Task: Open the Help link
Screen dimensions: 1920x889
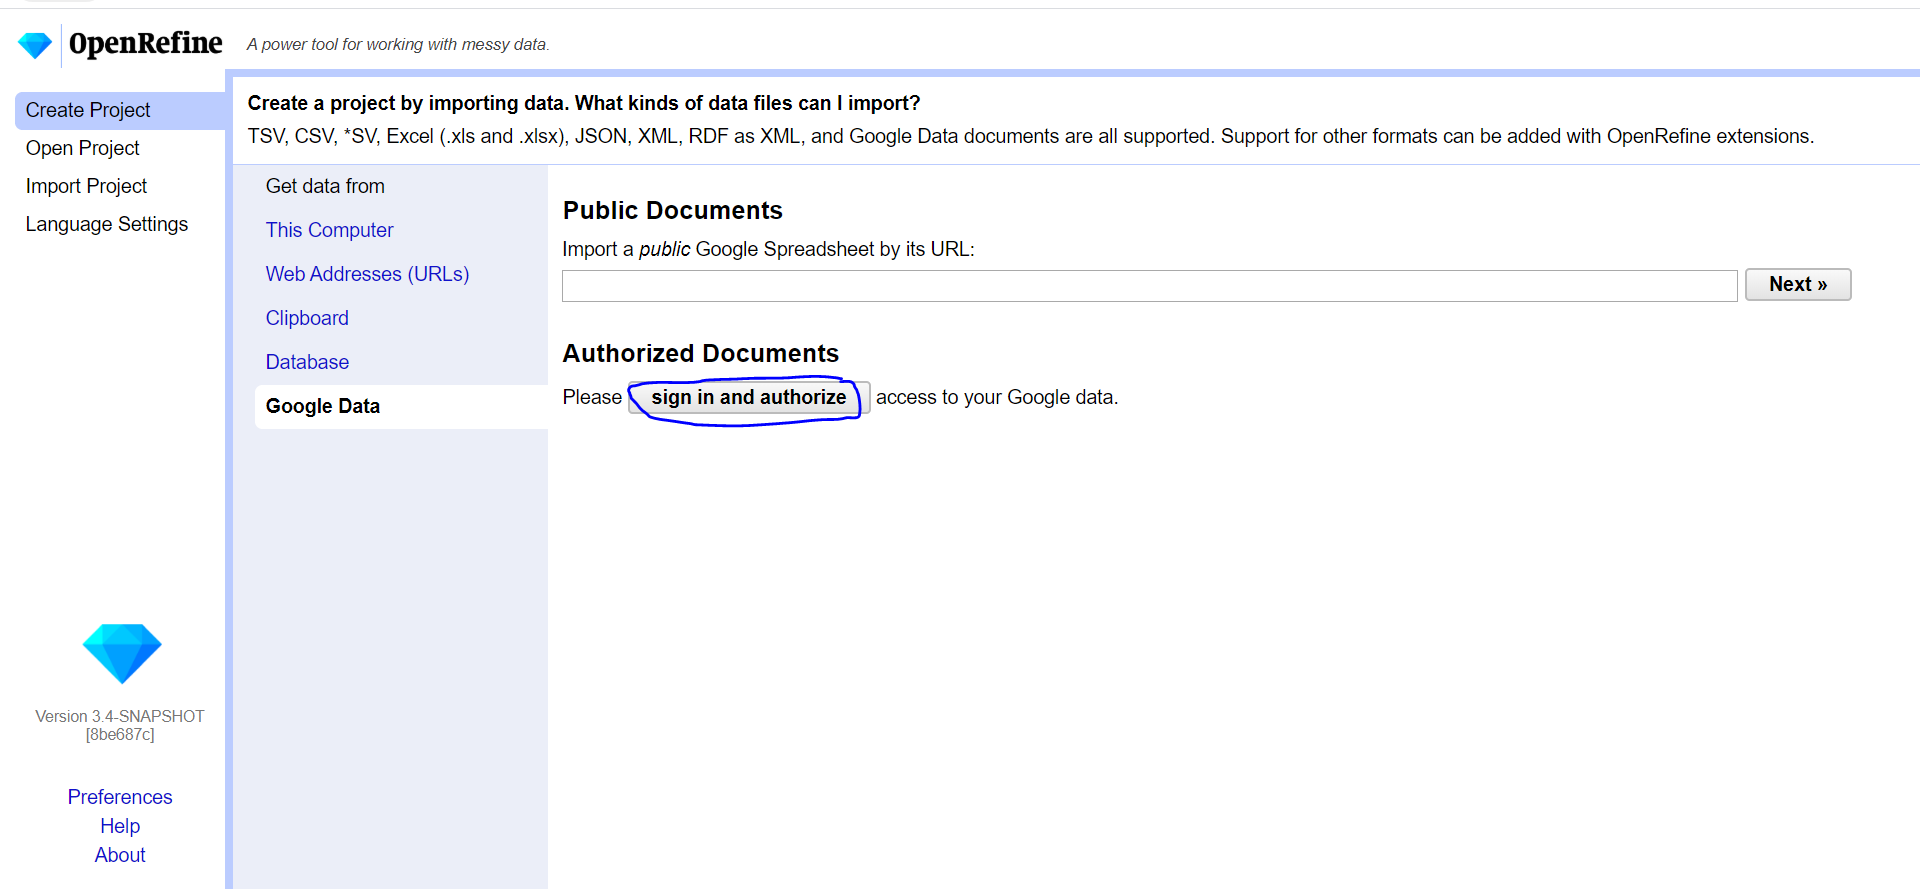Action: tap(120, 826)
